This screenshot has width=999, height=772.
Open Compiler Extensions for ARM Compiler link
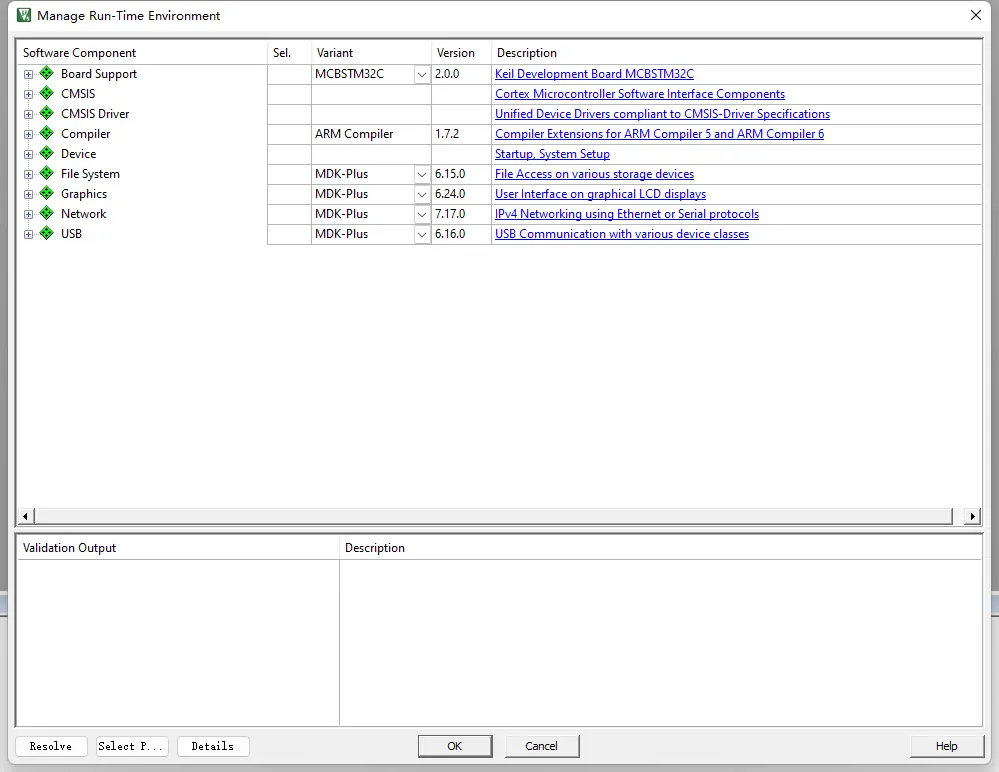tap(659, 134)
